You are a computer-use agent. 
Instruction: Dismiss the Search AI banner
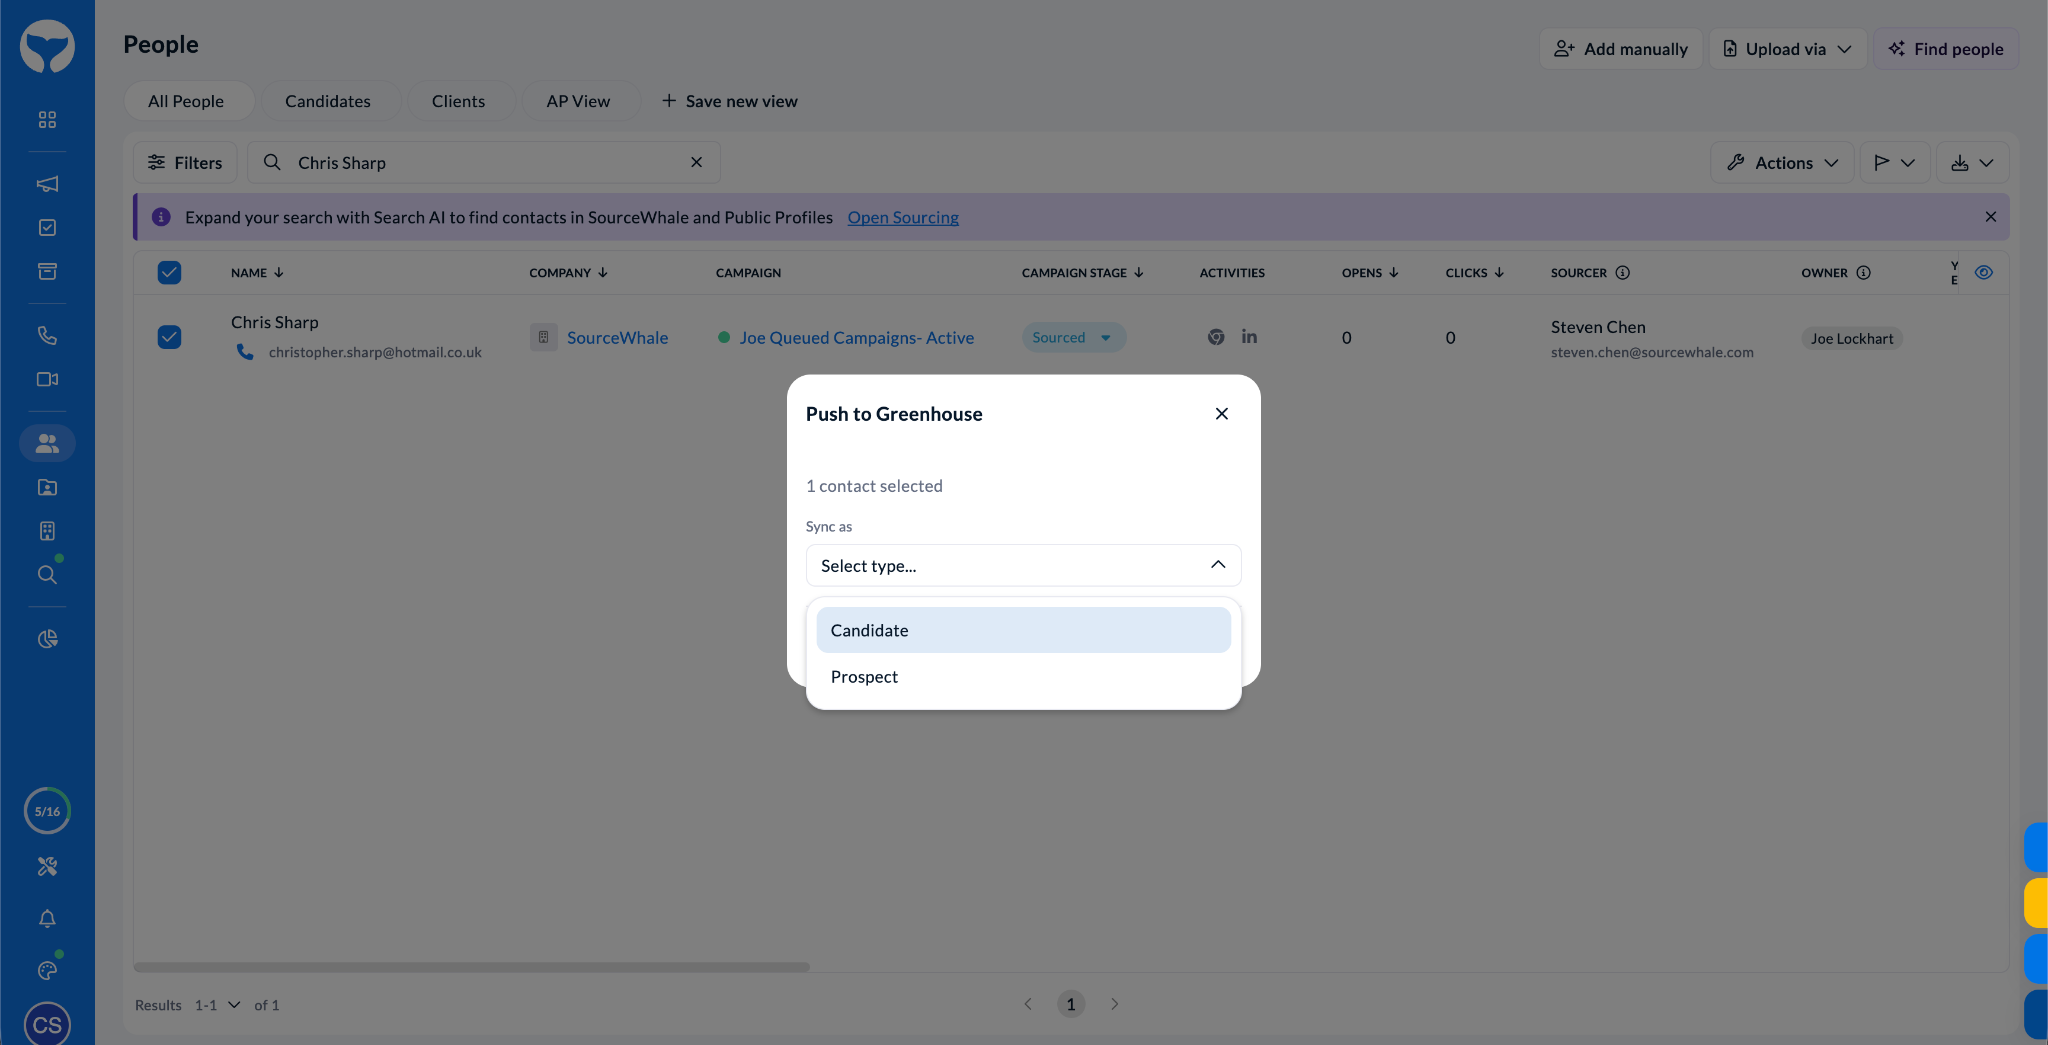point(1991,217)
